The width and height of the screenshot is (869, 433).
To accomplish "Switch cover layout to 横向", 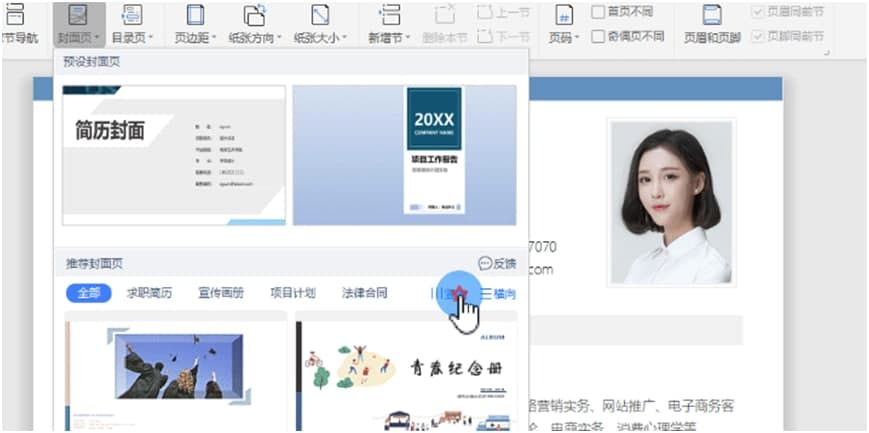I will 498,294.
